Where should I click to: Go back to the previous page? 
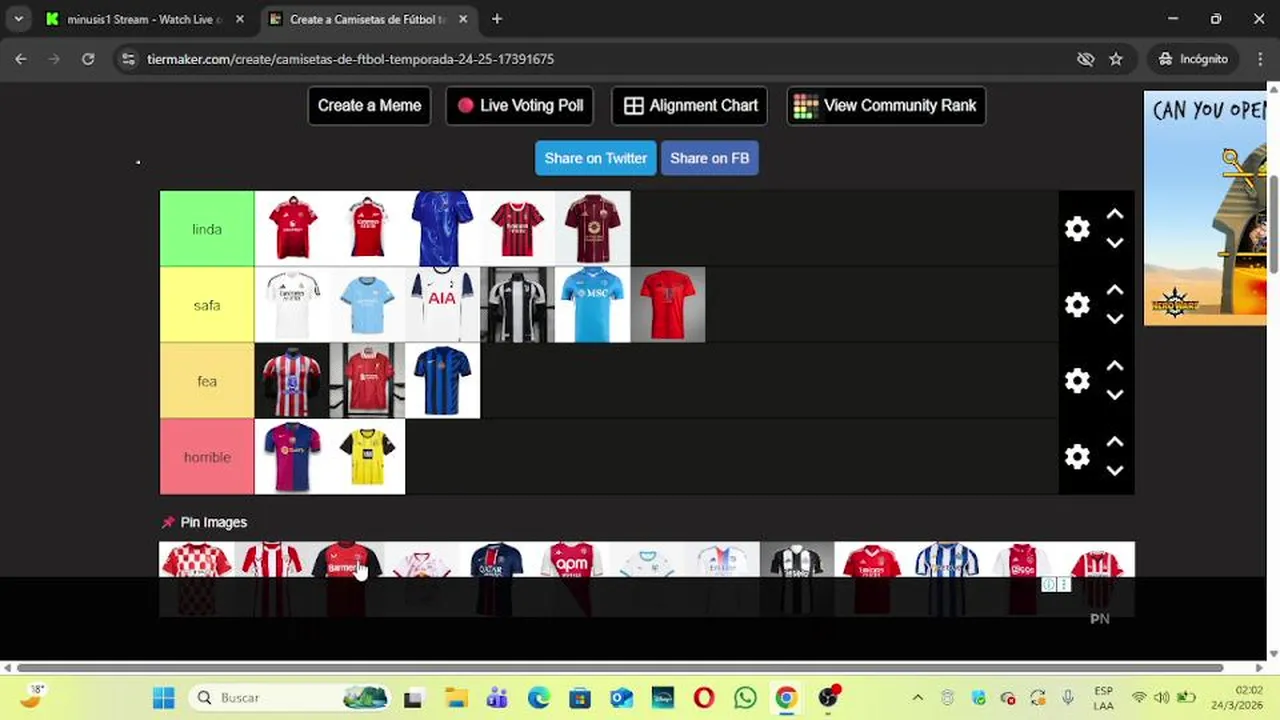(21, 59)
